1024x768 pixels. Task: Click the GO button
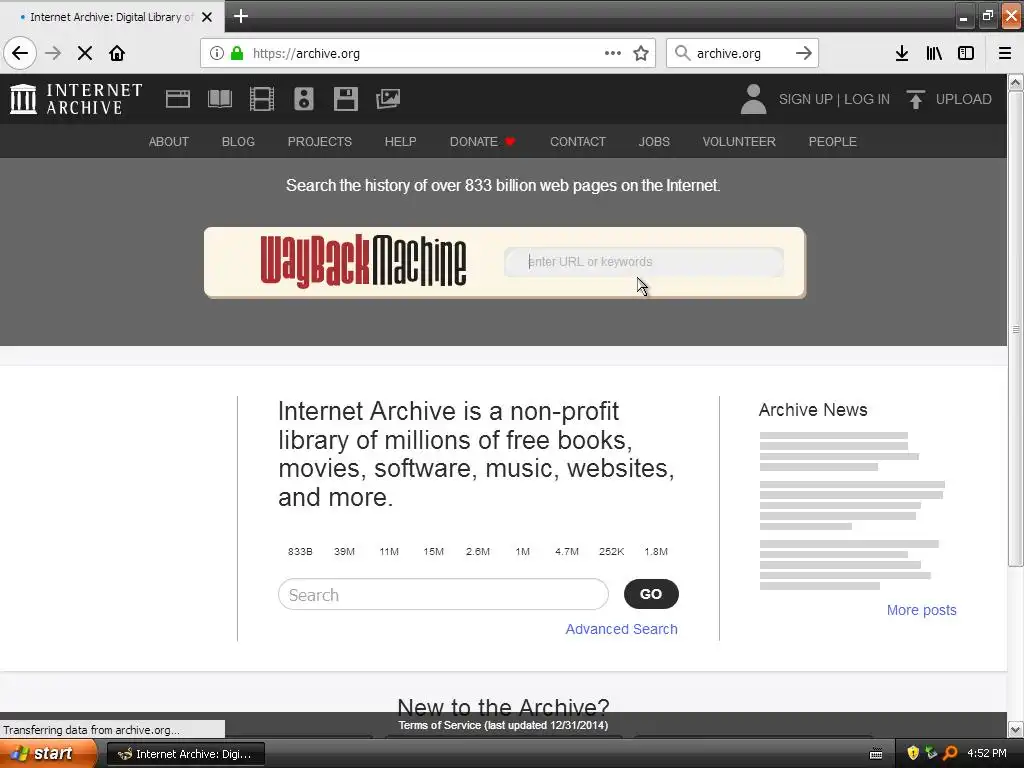pos(651,594)
